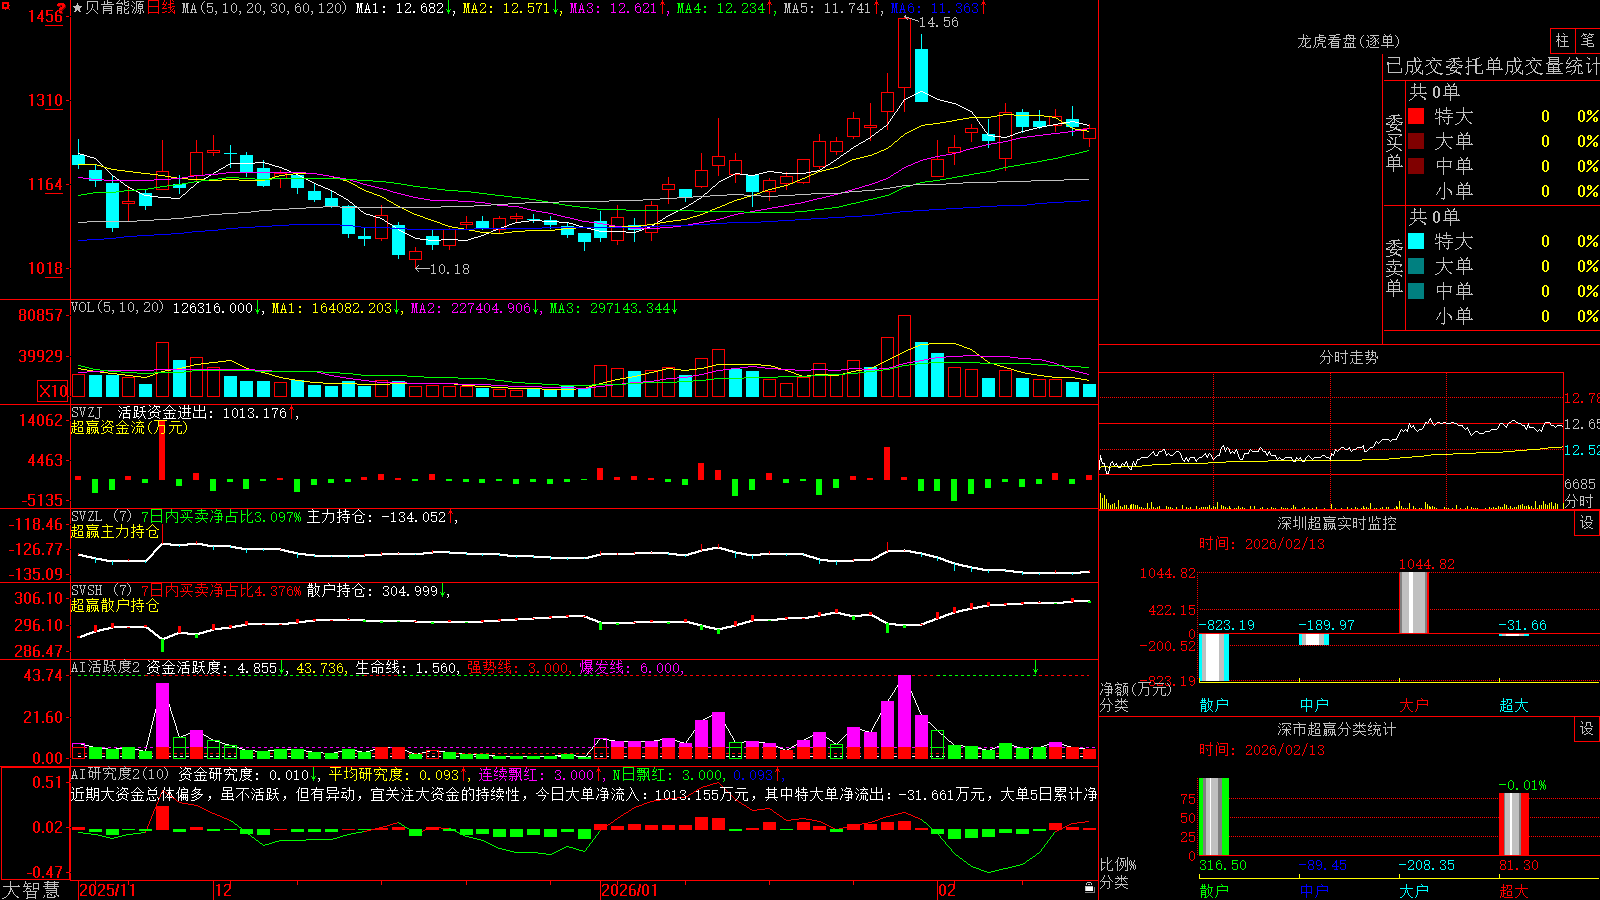Select the 大户 bar valued 1044.82
Screen dimensions: 1600x900
[x=1413, y=603]
